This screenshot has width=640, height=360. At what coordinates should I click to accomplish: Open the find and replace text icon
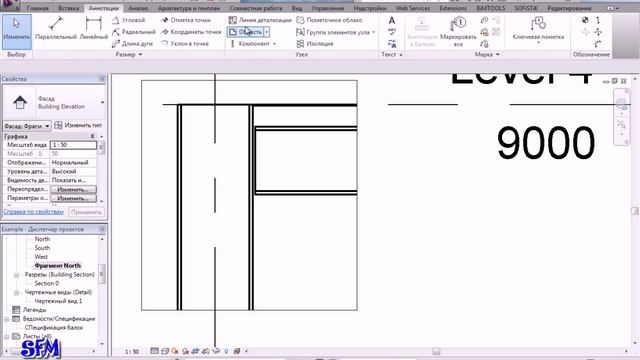[x=392, y=43]
